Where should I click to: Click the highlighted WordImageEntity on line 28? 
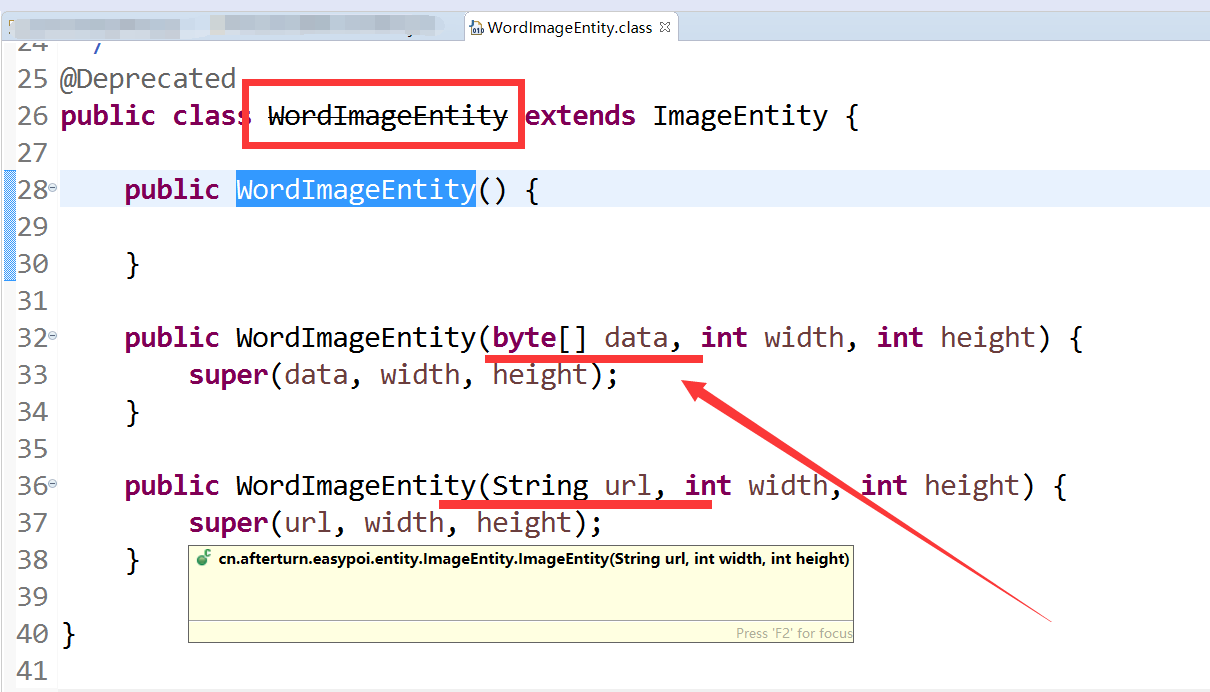pos(356,190)
